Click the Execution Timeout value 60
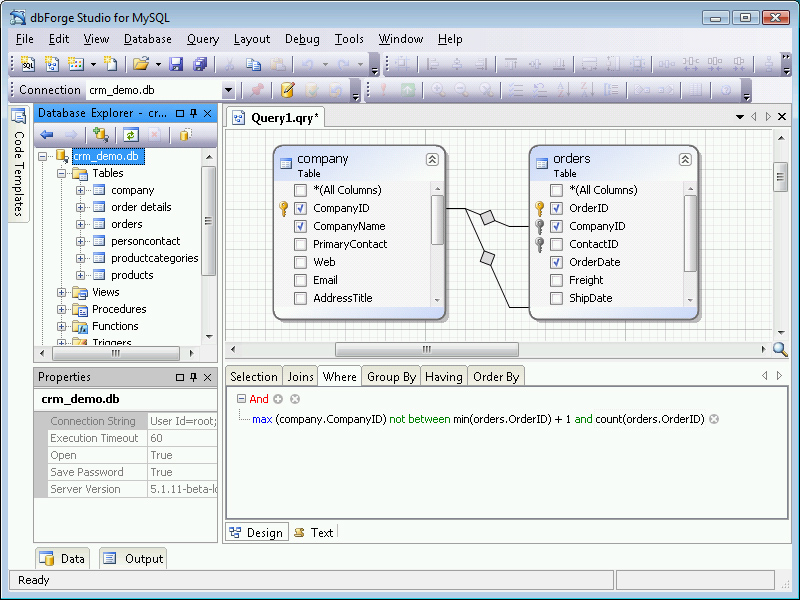Viewport: 800px width, 600px height. [x=183, y=438]
